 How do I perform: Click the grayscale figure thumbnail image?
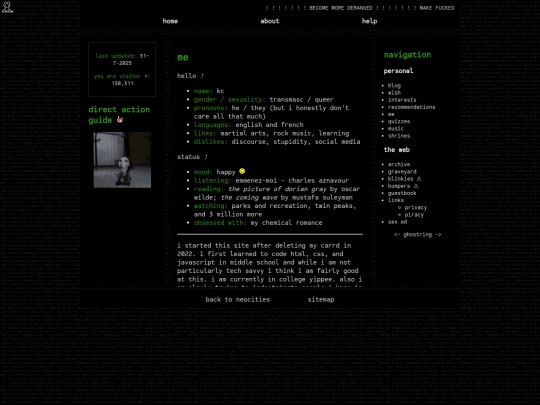pos(122,160)
